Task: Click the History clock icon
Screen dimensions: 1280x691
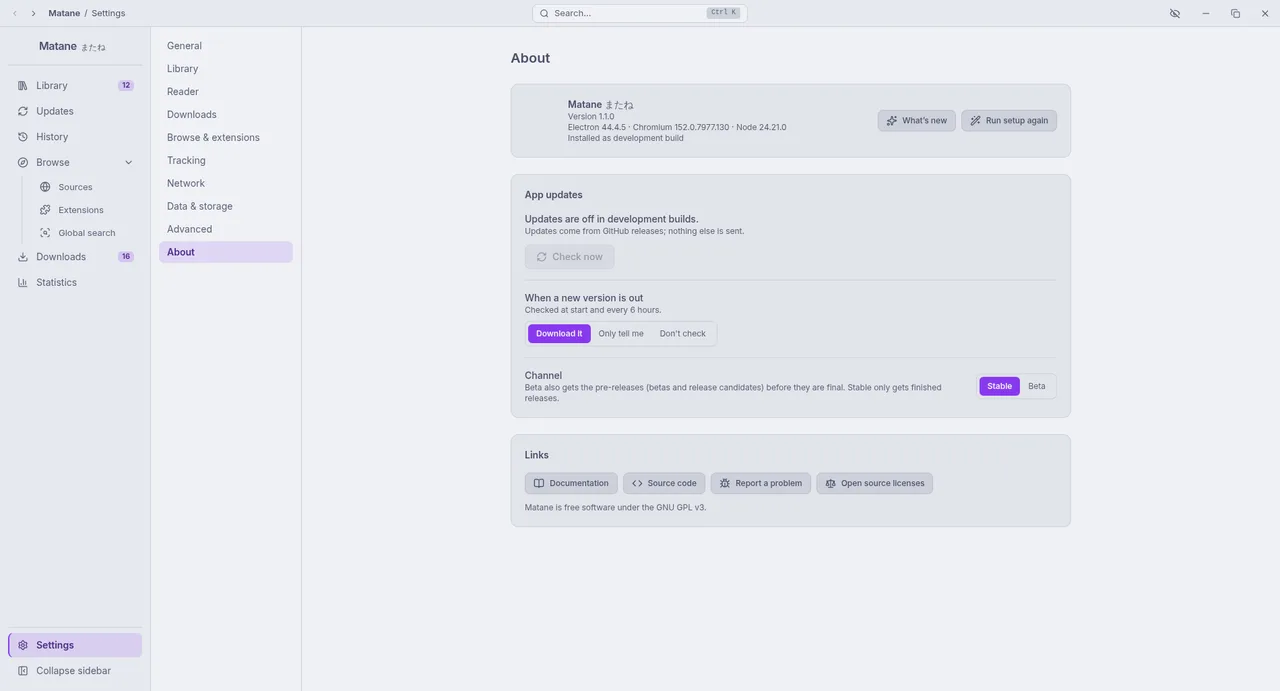Action: click(23, 137)
